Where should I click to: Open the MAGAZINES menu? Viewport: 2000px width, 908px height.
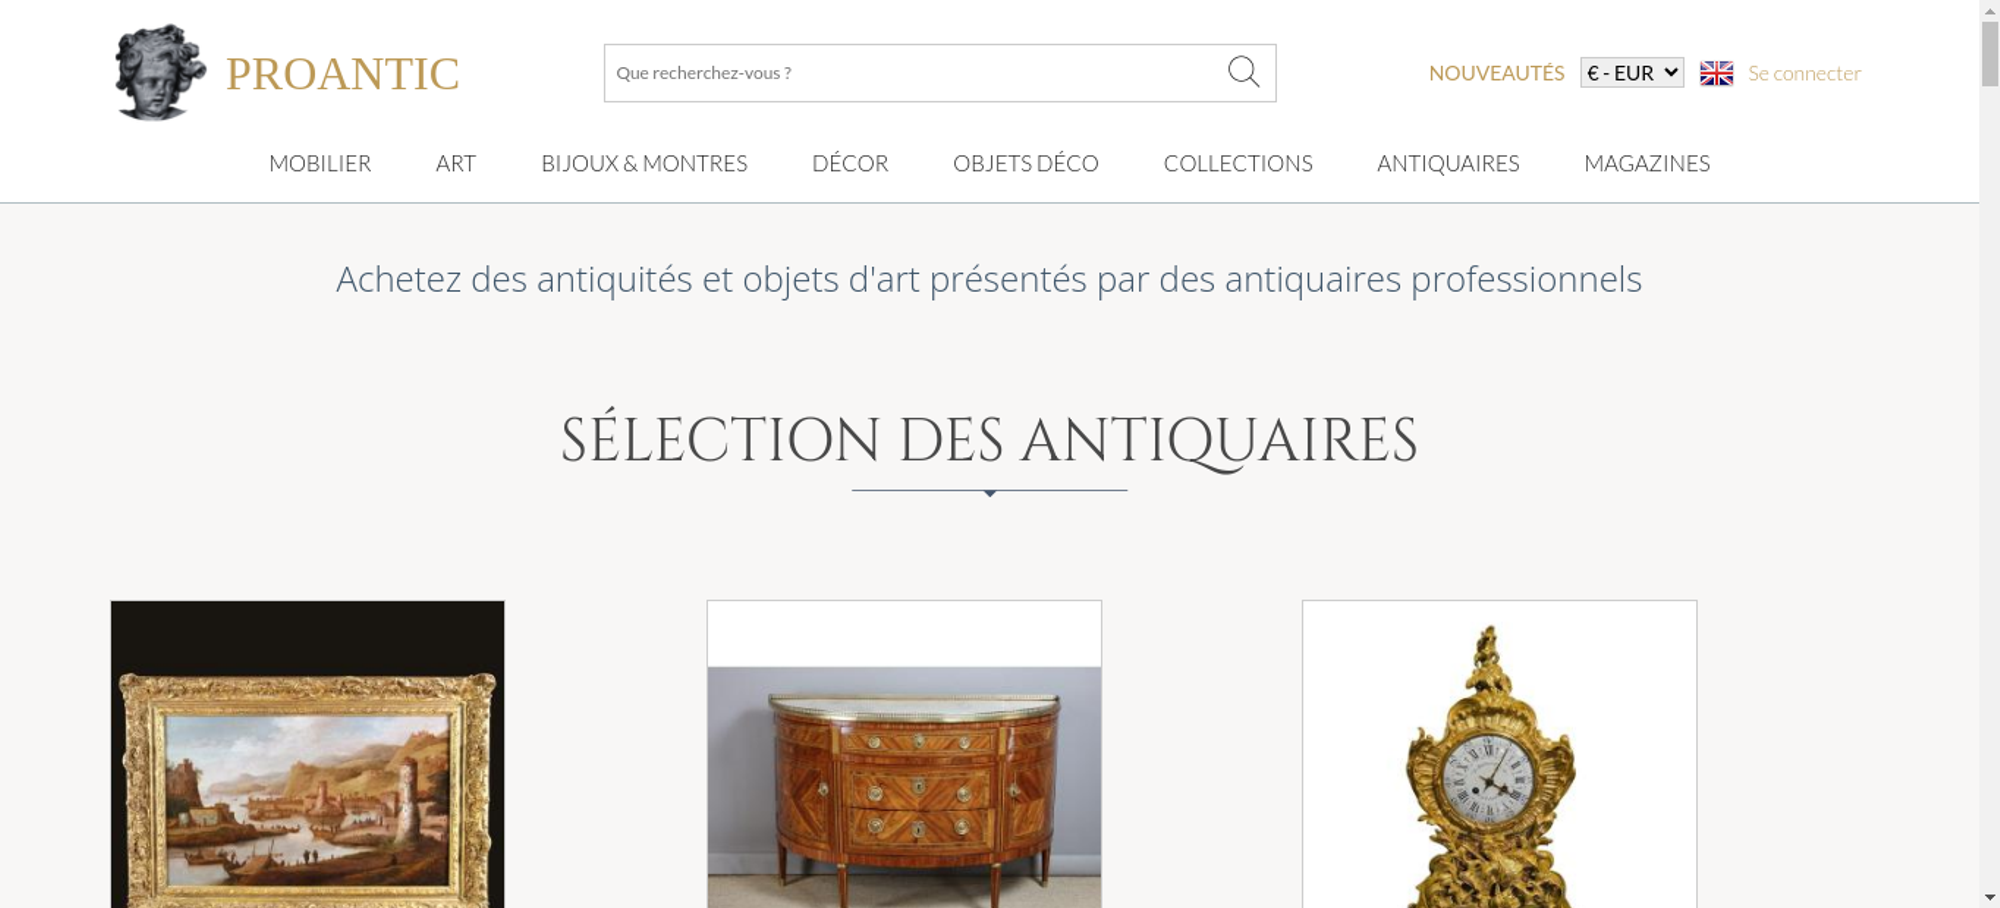[1647, 164]
